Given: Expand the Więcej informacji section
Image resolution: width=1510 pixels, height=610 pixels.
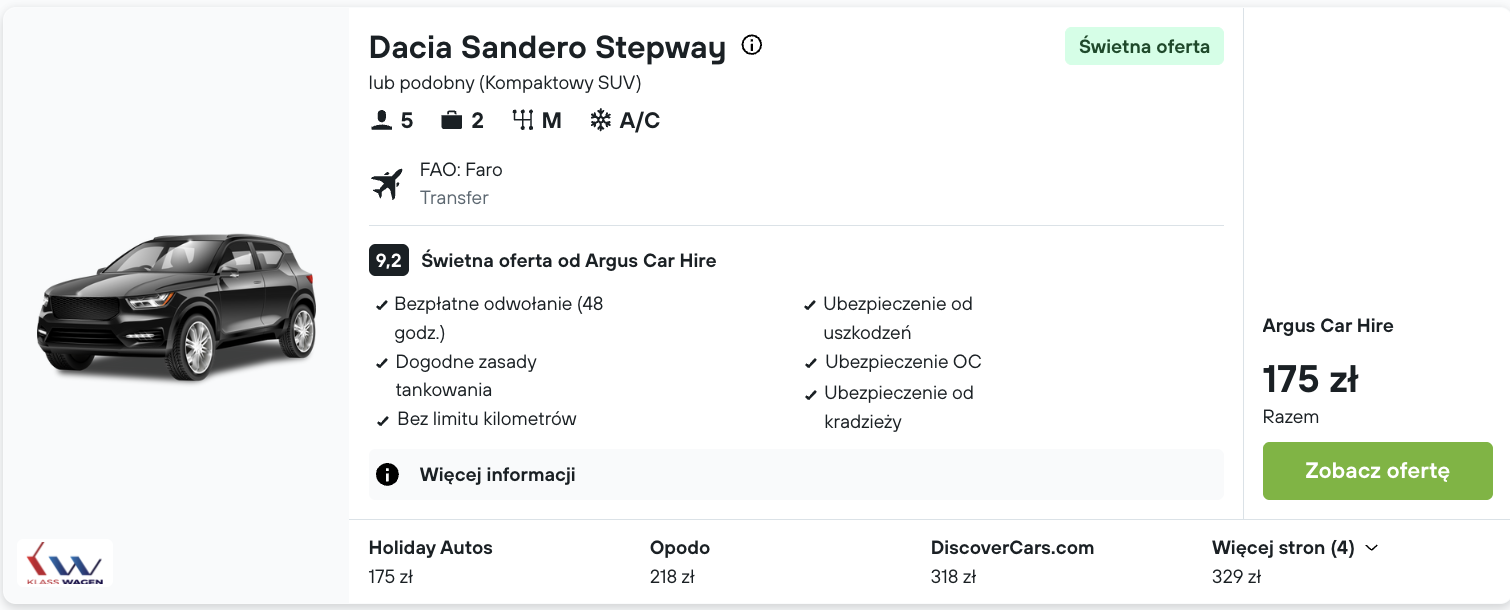Looking at the screenshot, I should point(796,474).
